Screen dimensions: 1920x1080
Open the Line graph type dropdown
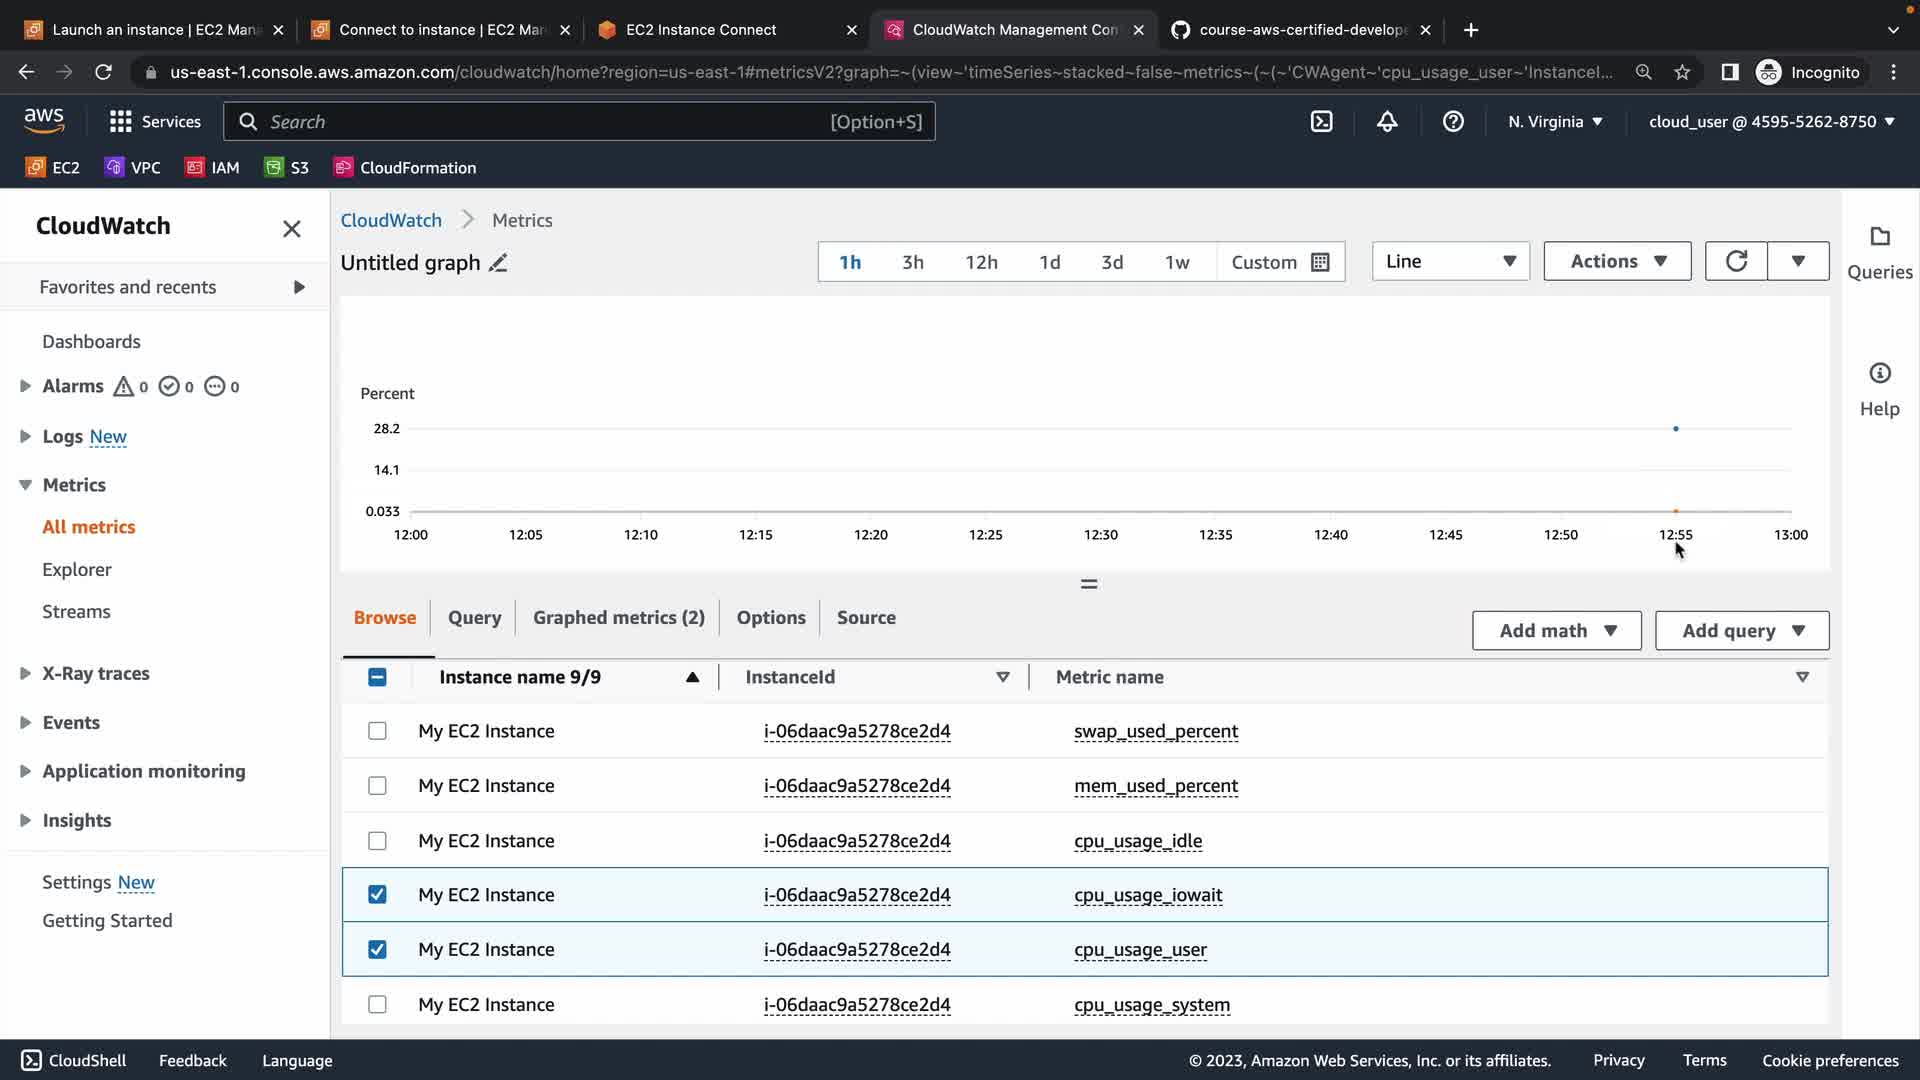pos(1450,261)
